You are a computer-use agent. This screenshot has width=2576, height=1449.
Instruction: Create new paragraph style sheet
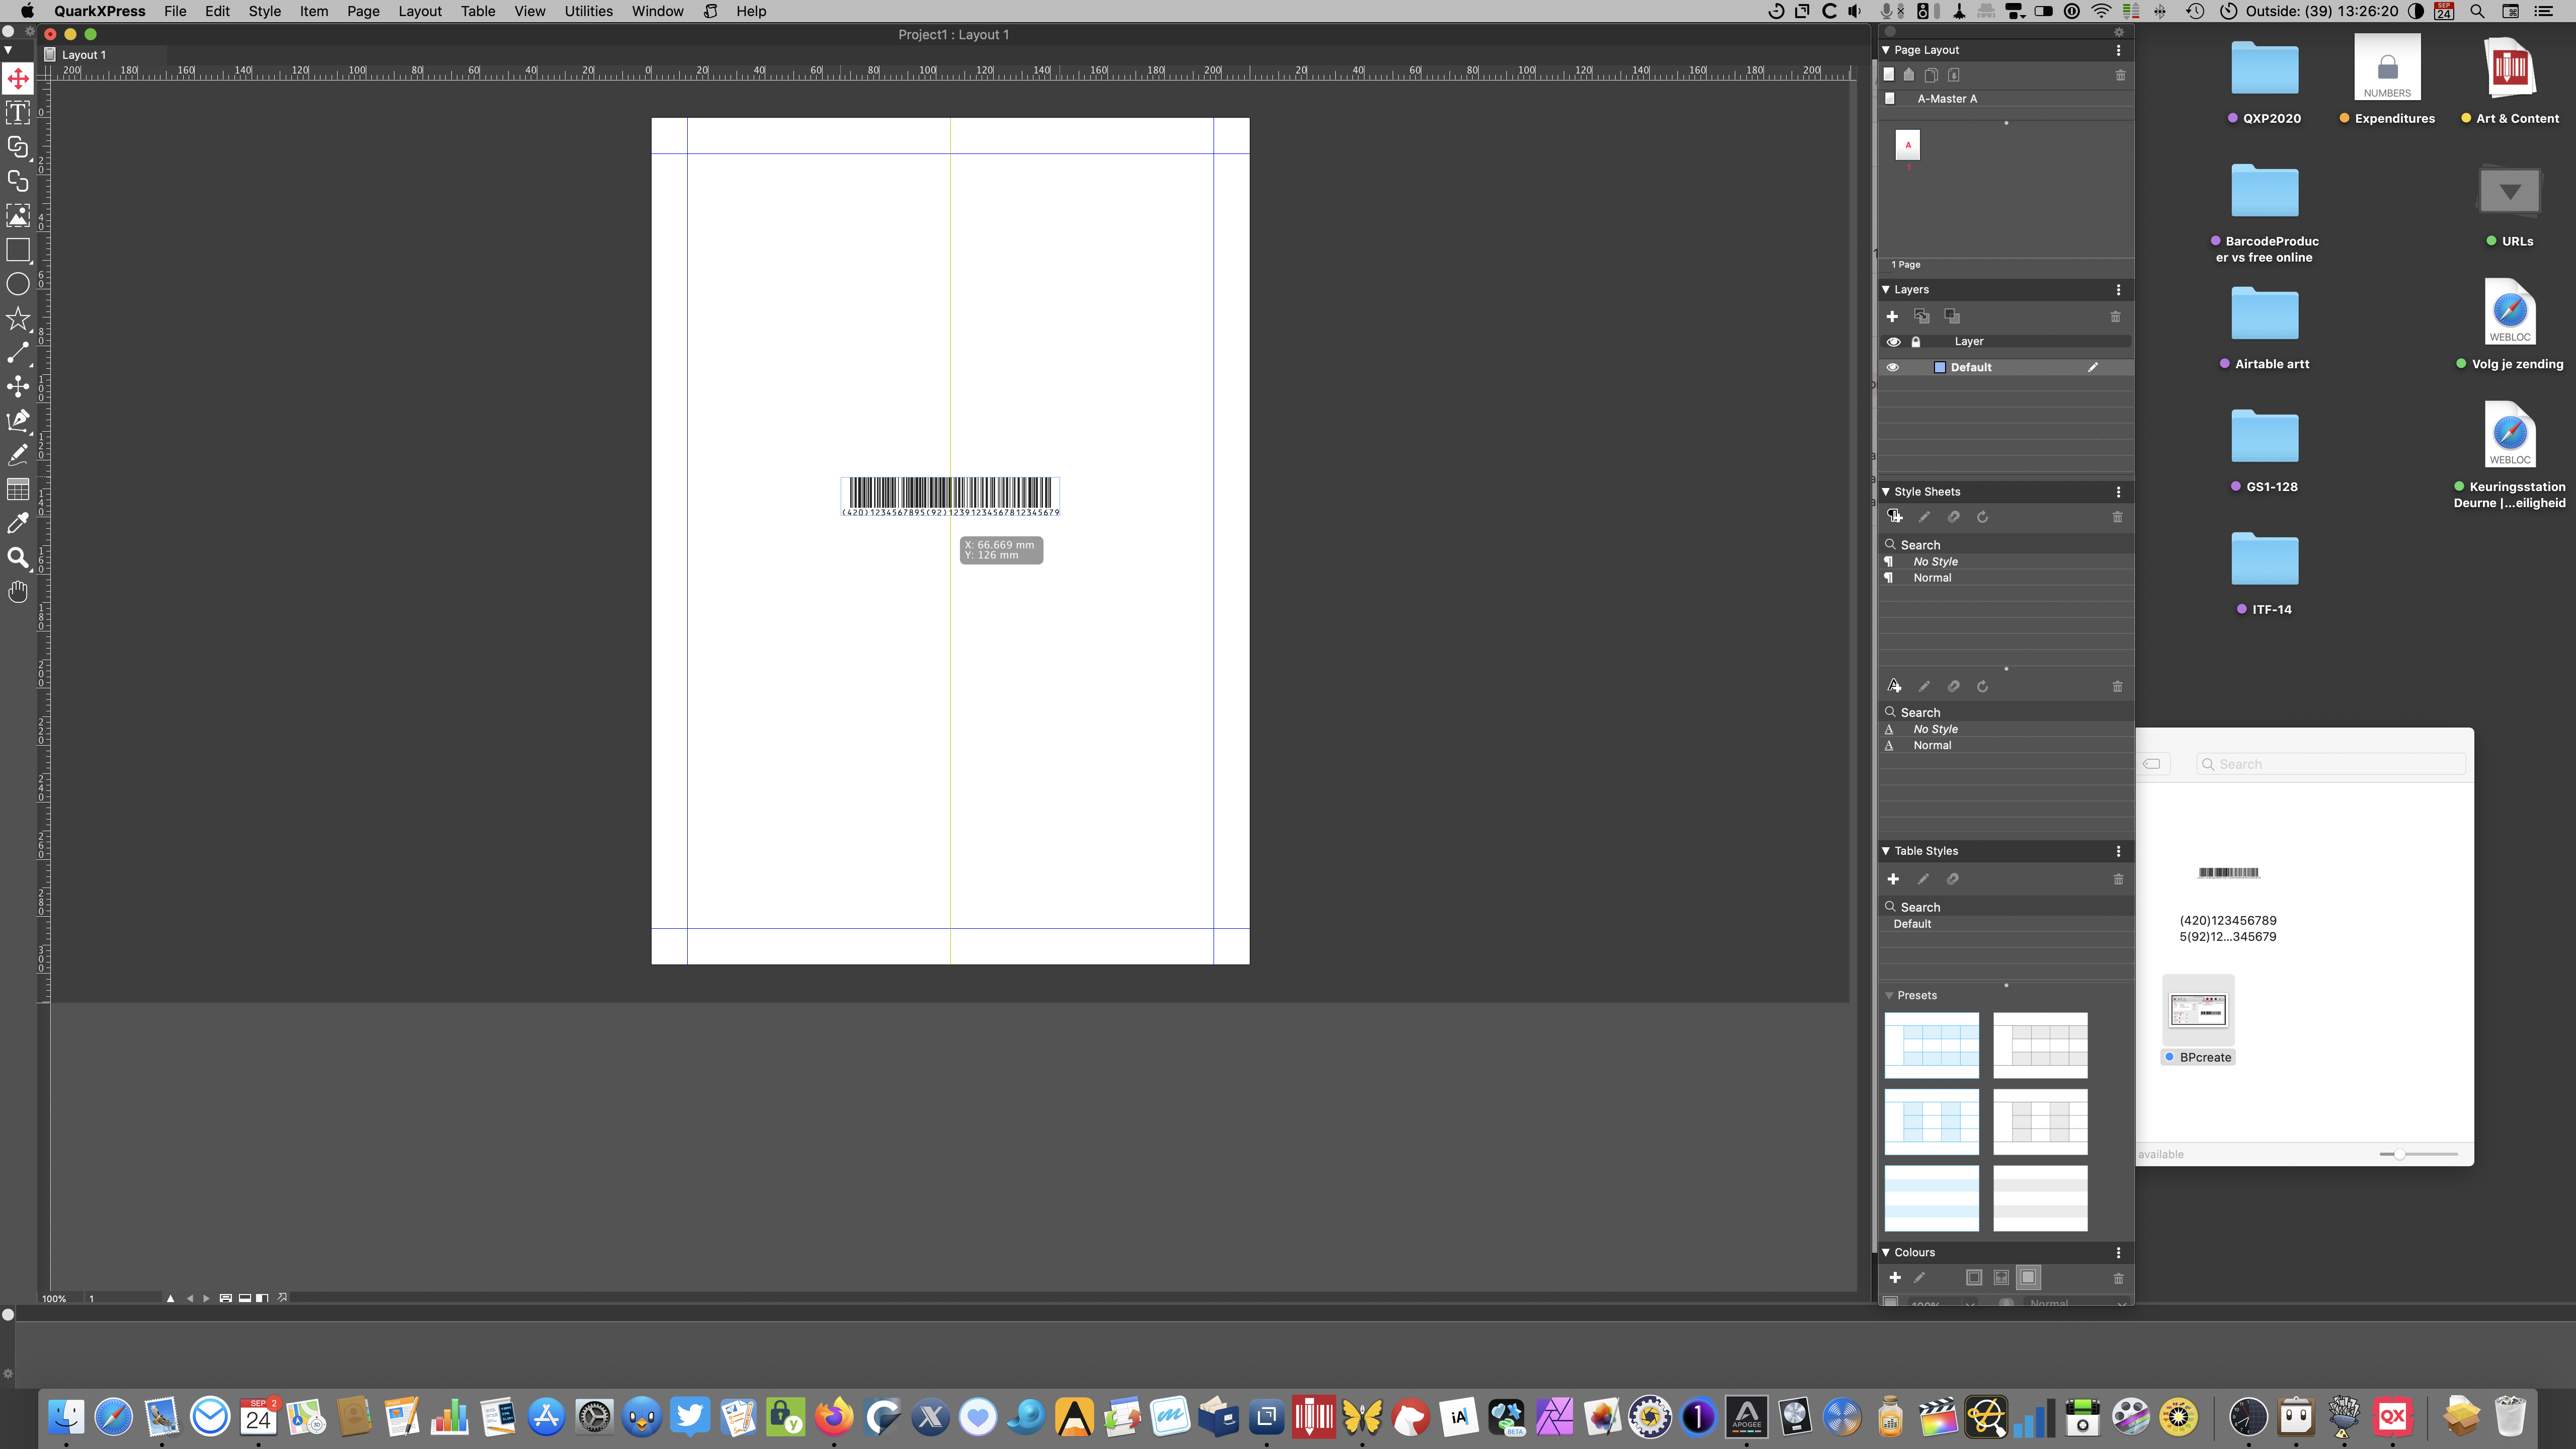click(1894, 516)
